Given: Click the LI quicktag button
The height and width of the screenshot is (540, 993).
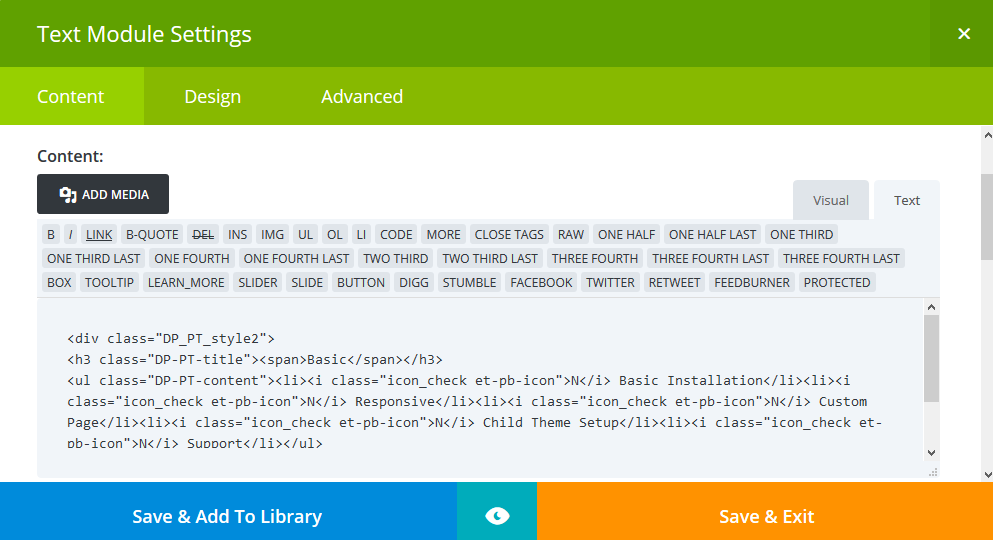Looking at the screenshot, I should [361, 234].
